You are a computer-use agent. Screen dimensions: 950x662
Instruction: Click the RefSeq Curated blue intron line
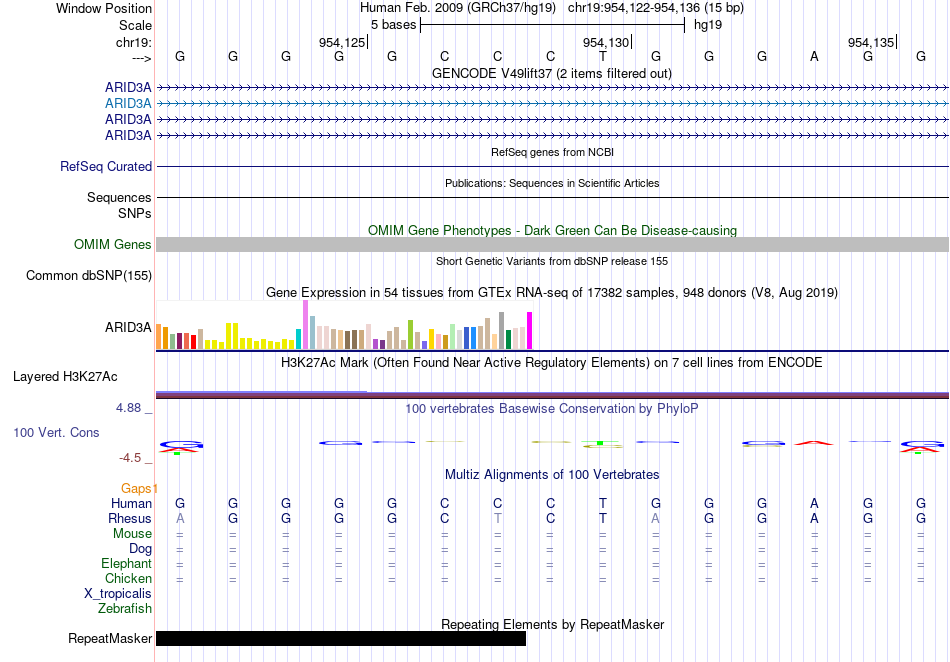pos(552,166)
